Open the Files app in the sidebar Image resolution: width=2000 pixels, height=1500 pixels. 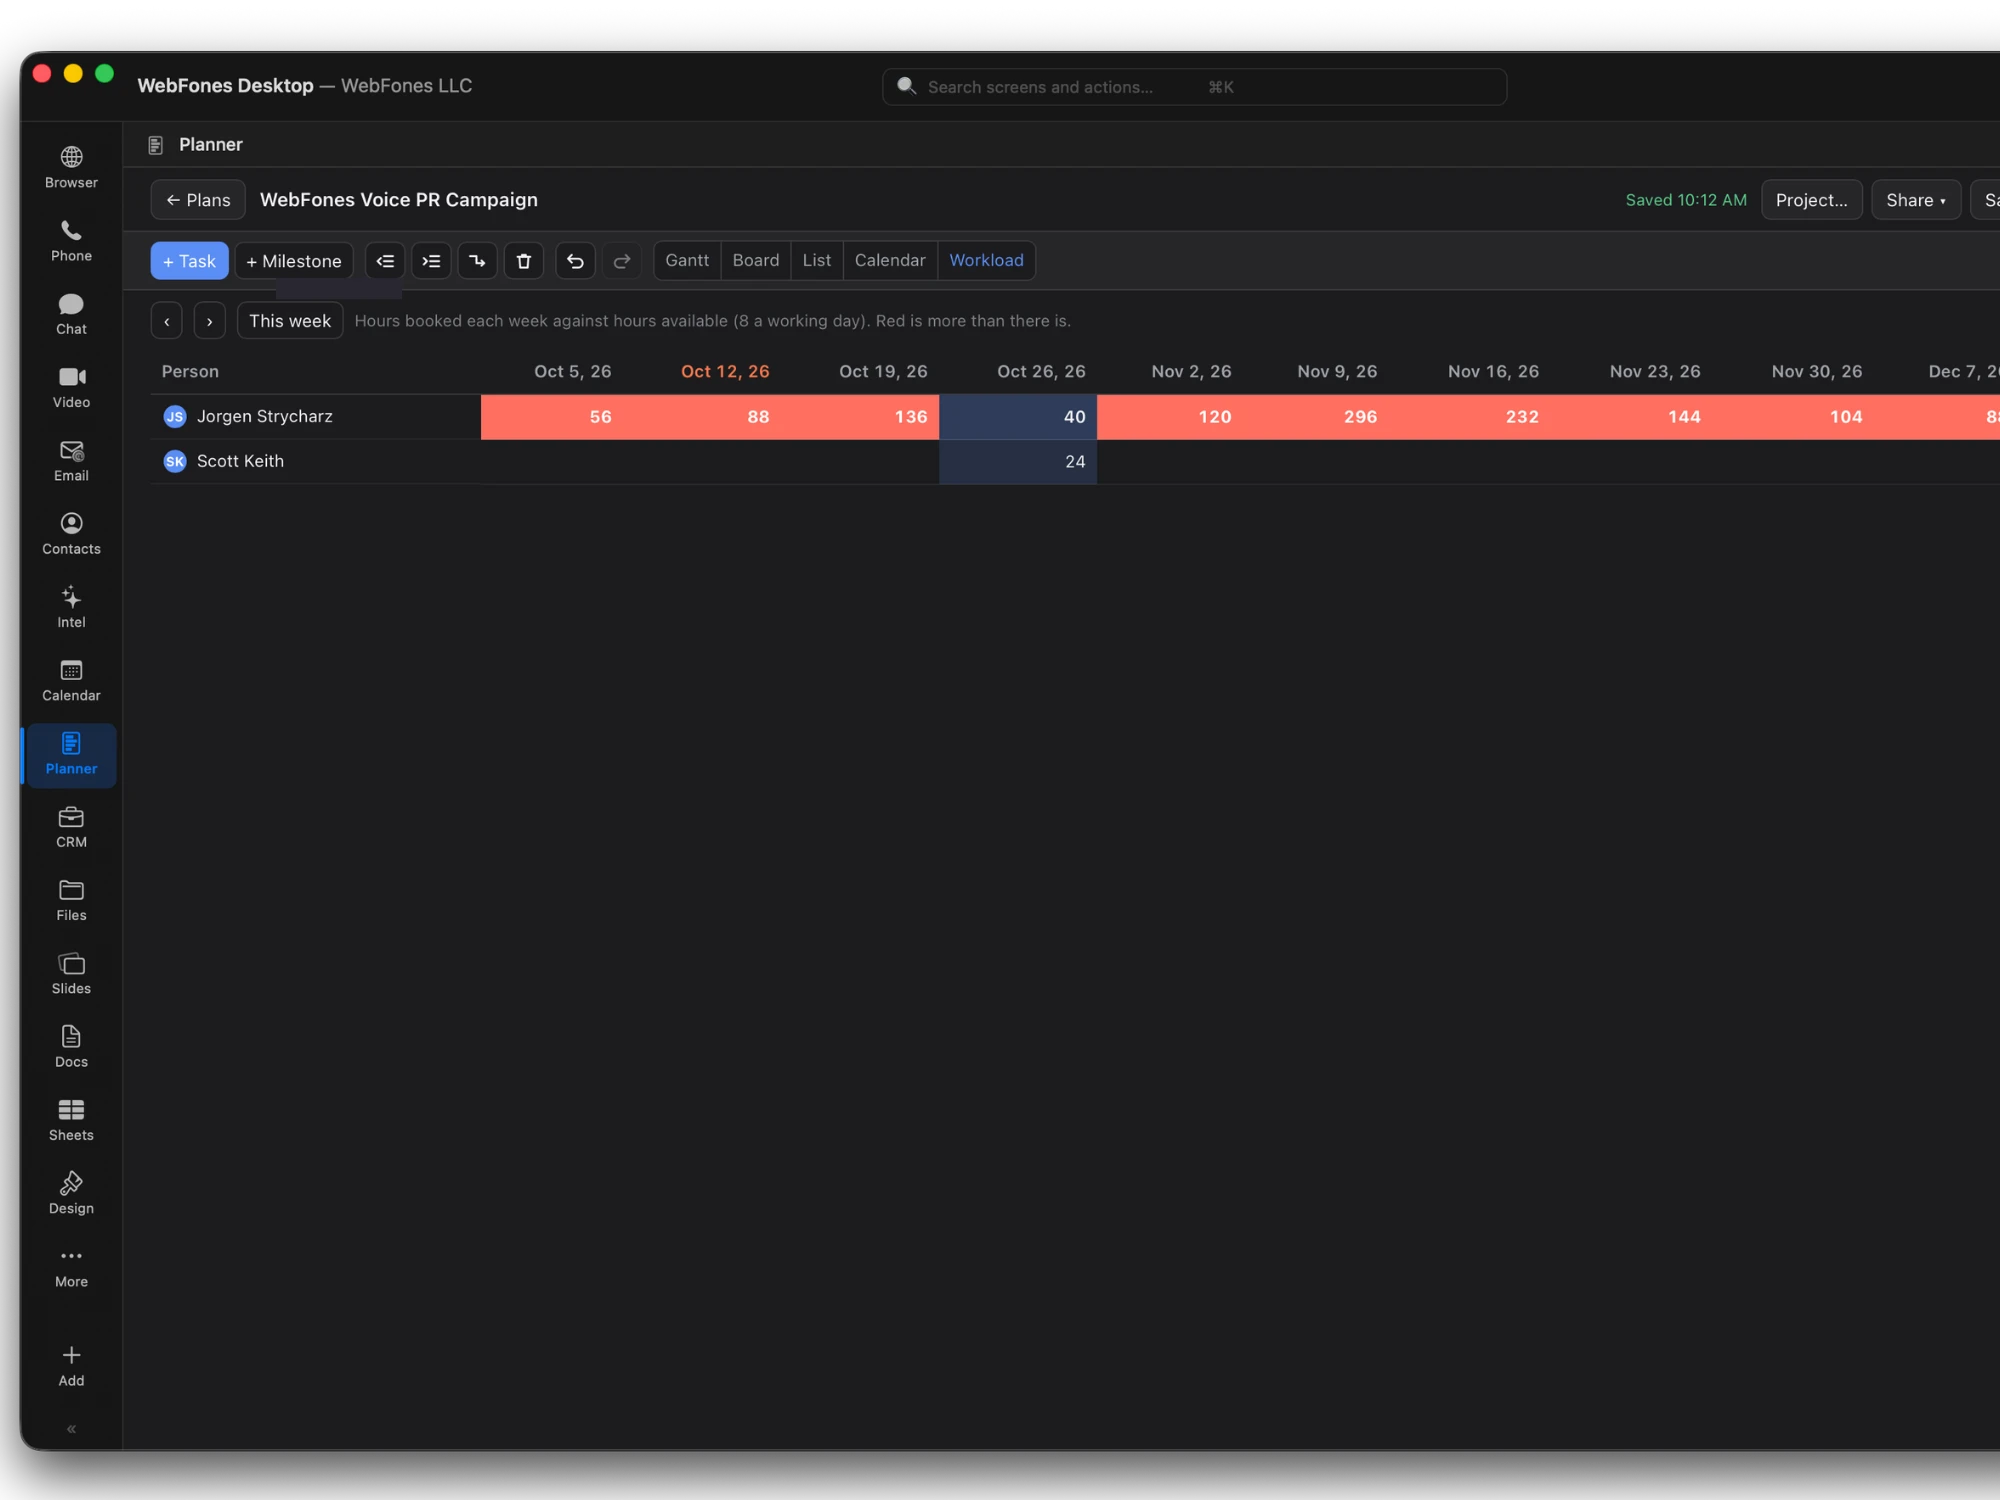click(71, 900)
